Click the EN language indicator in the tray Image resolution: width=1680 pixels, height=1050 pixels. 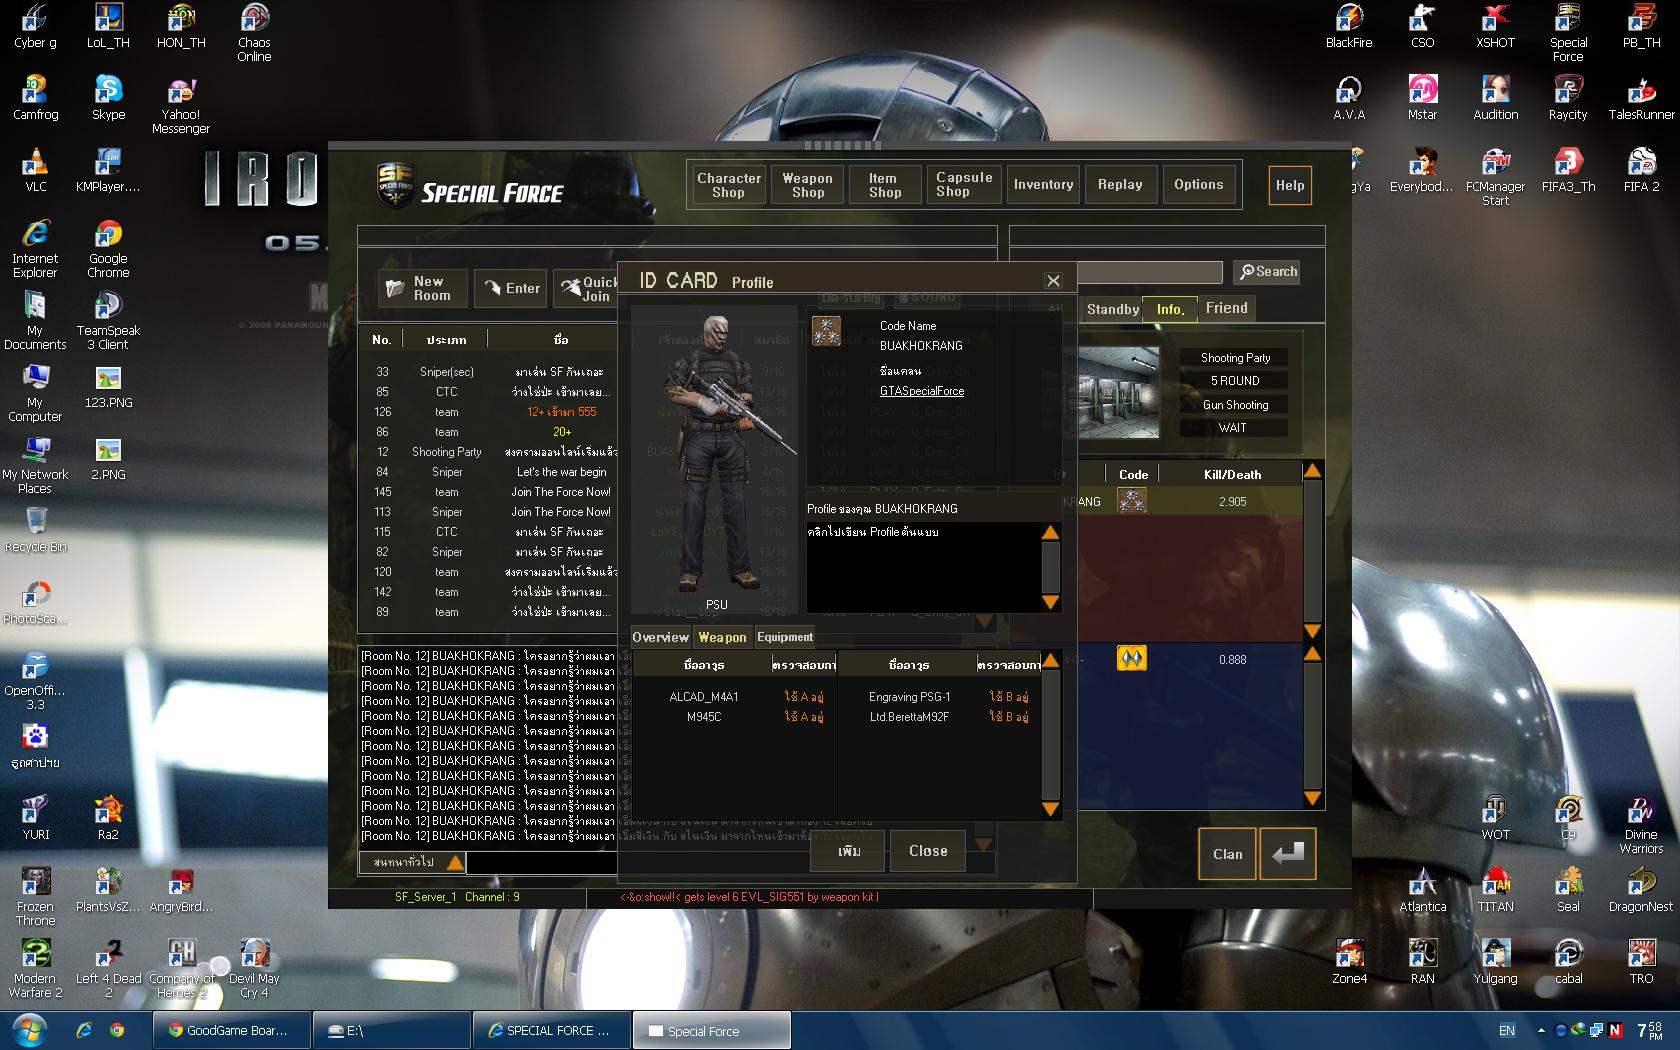click(x=1506, y=1031)
